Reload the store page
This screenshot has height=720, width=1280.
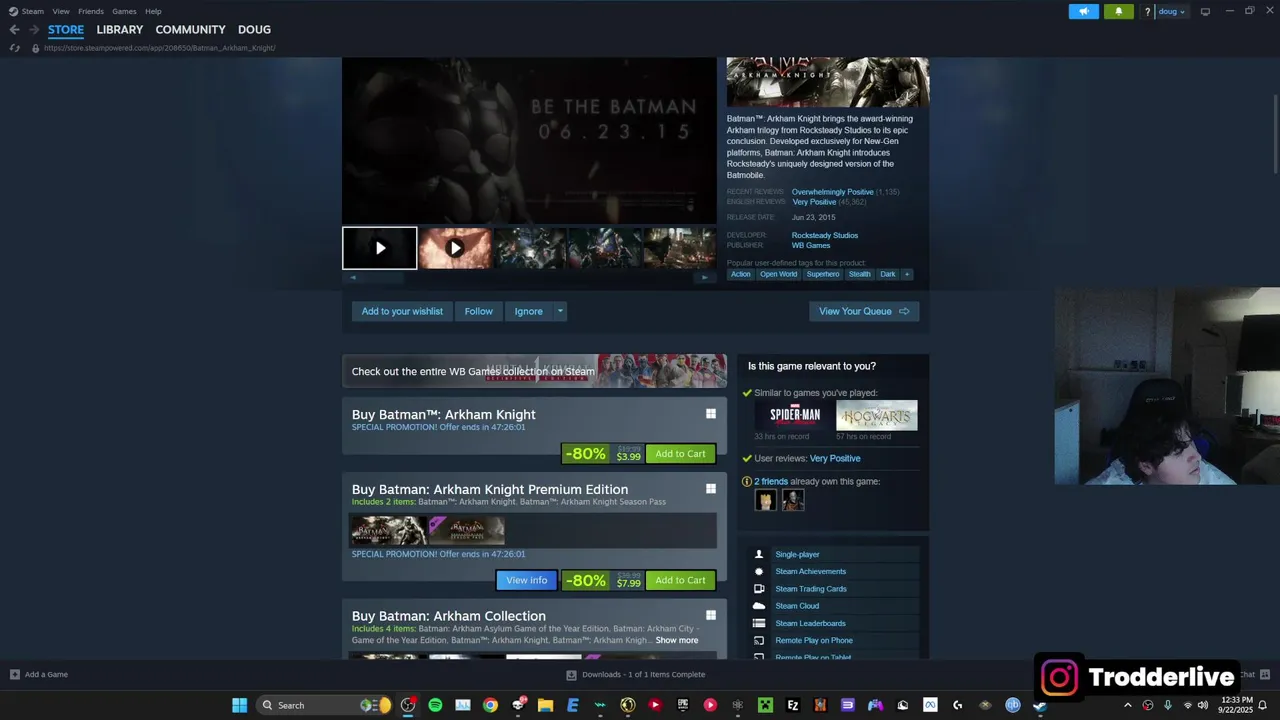tap(14, 48)
